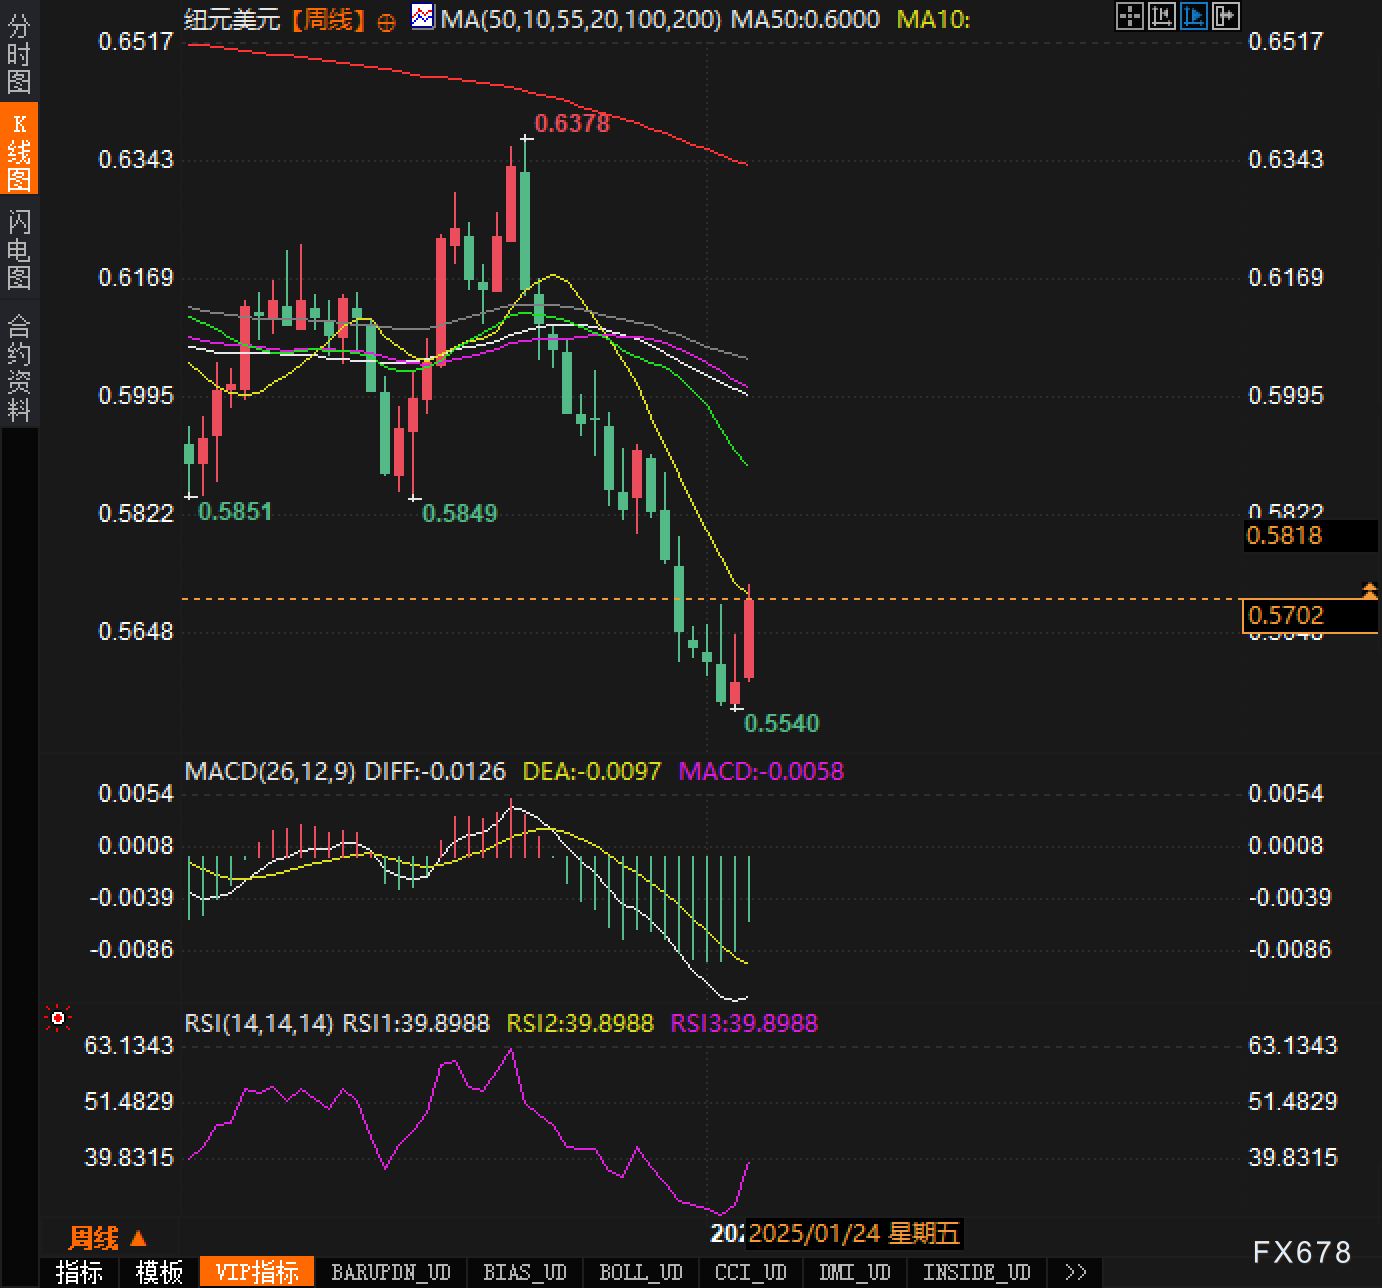Click the orange arrow marker on right price axis
This screenshot has height=1288, width=1382.
pos(1369,590)
